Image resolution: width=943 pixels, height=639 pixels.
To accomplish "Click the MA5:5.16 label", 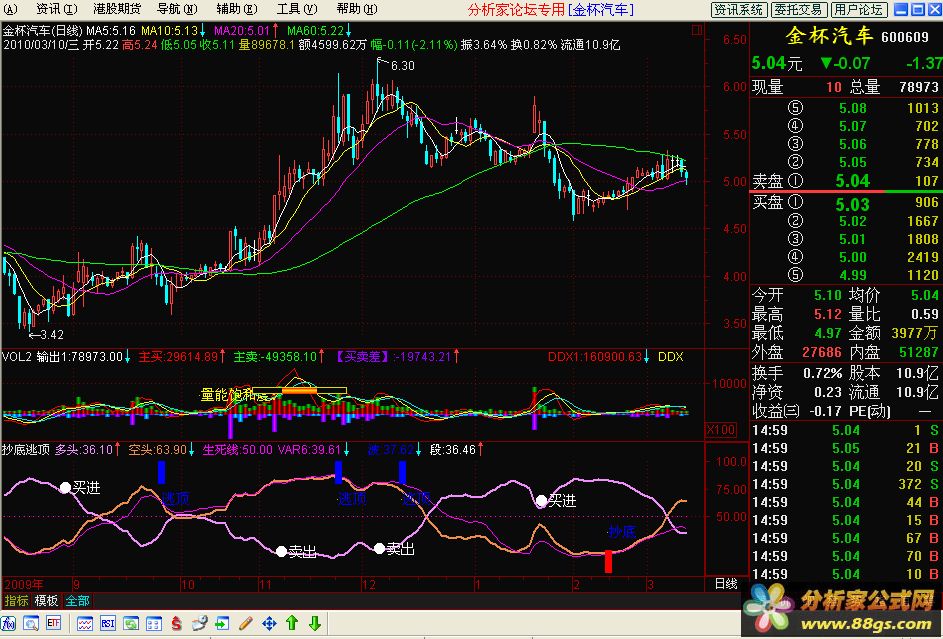I will pyautogui.click(x=112, y=31).
